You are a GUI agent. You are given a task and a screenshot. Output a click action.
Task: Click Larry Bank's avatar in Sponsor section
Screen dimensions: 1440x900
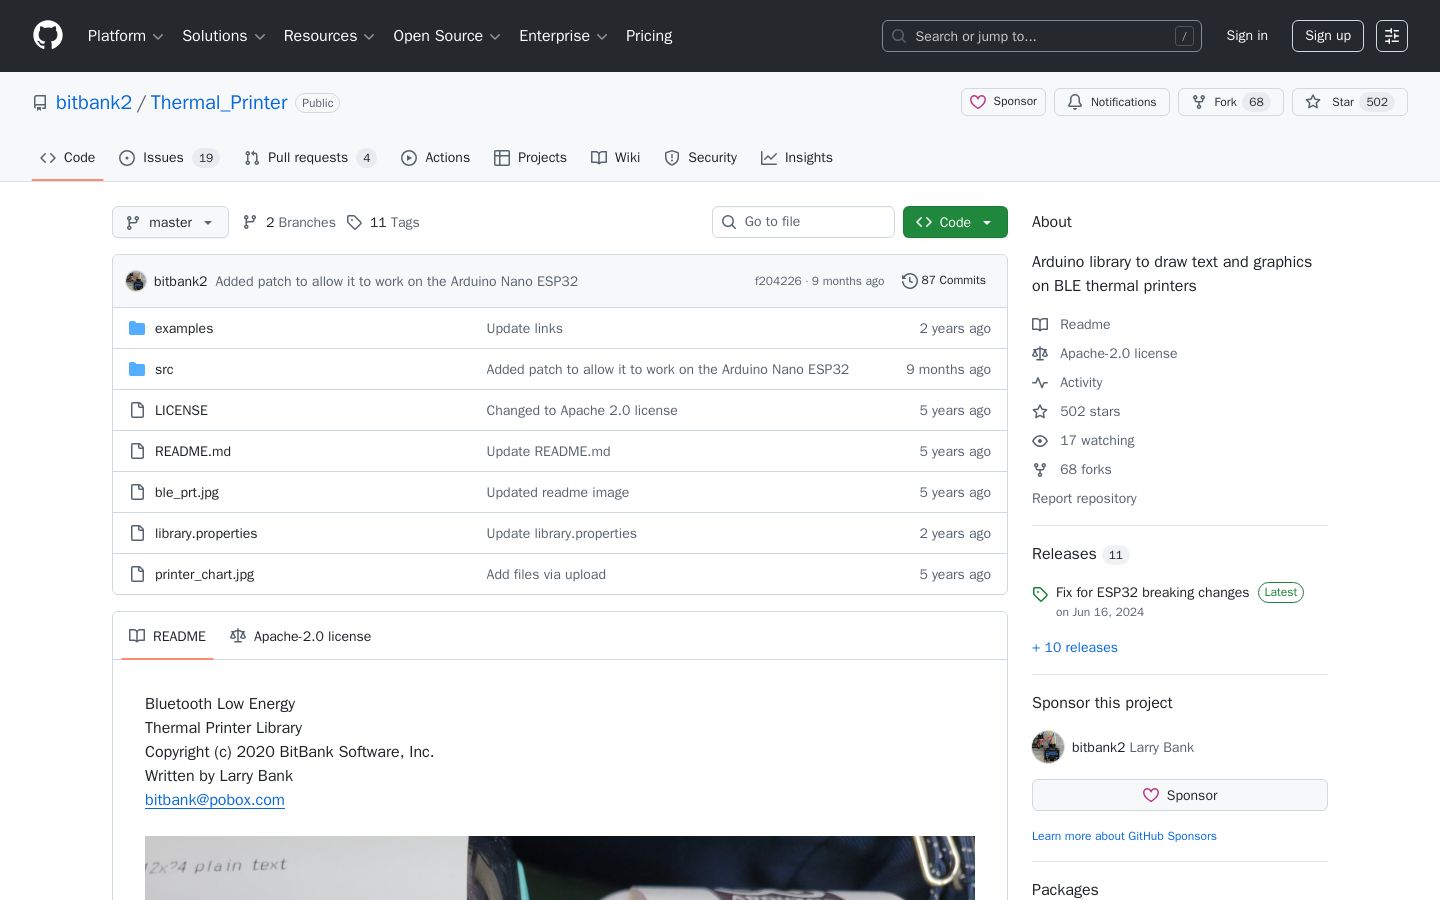click(1048, 747)
